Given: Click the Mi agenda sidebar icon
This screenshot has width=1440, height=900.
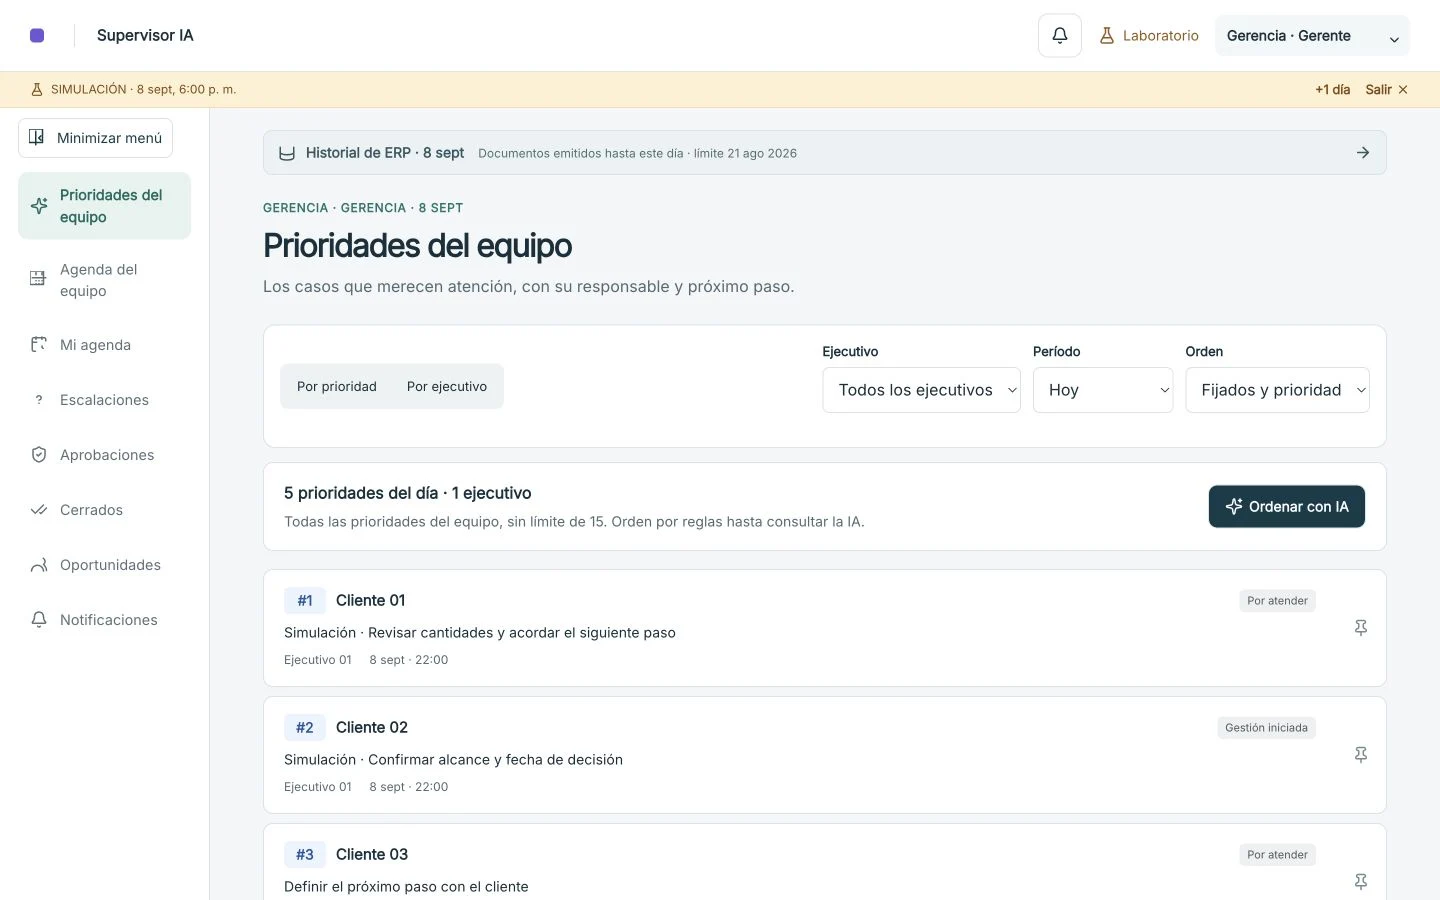Looking at the screenshot, I should click(38, 344).
